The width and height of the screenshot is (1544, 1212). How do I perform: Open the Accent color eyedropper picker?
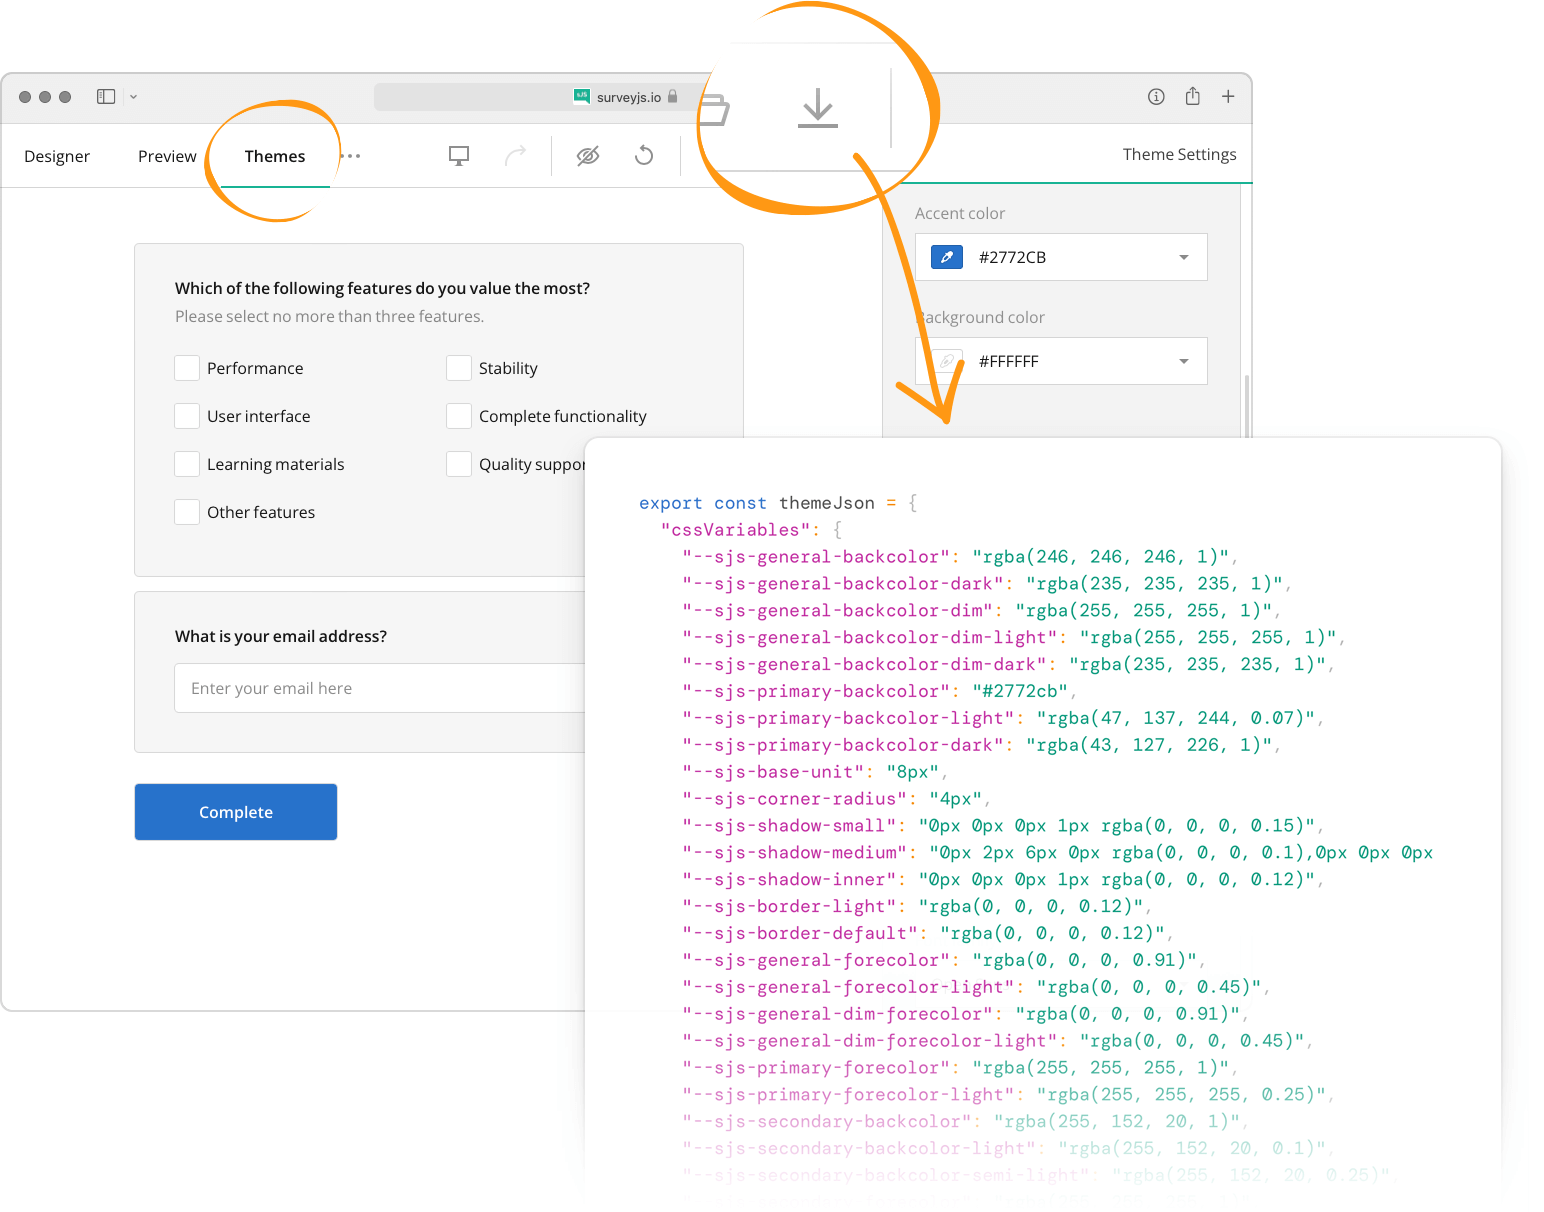[945, 257]
